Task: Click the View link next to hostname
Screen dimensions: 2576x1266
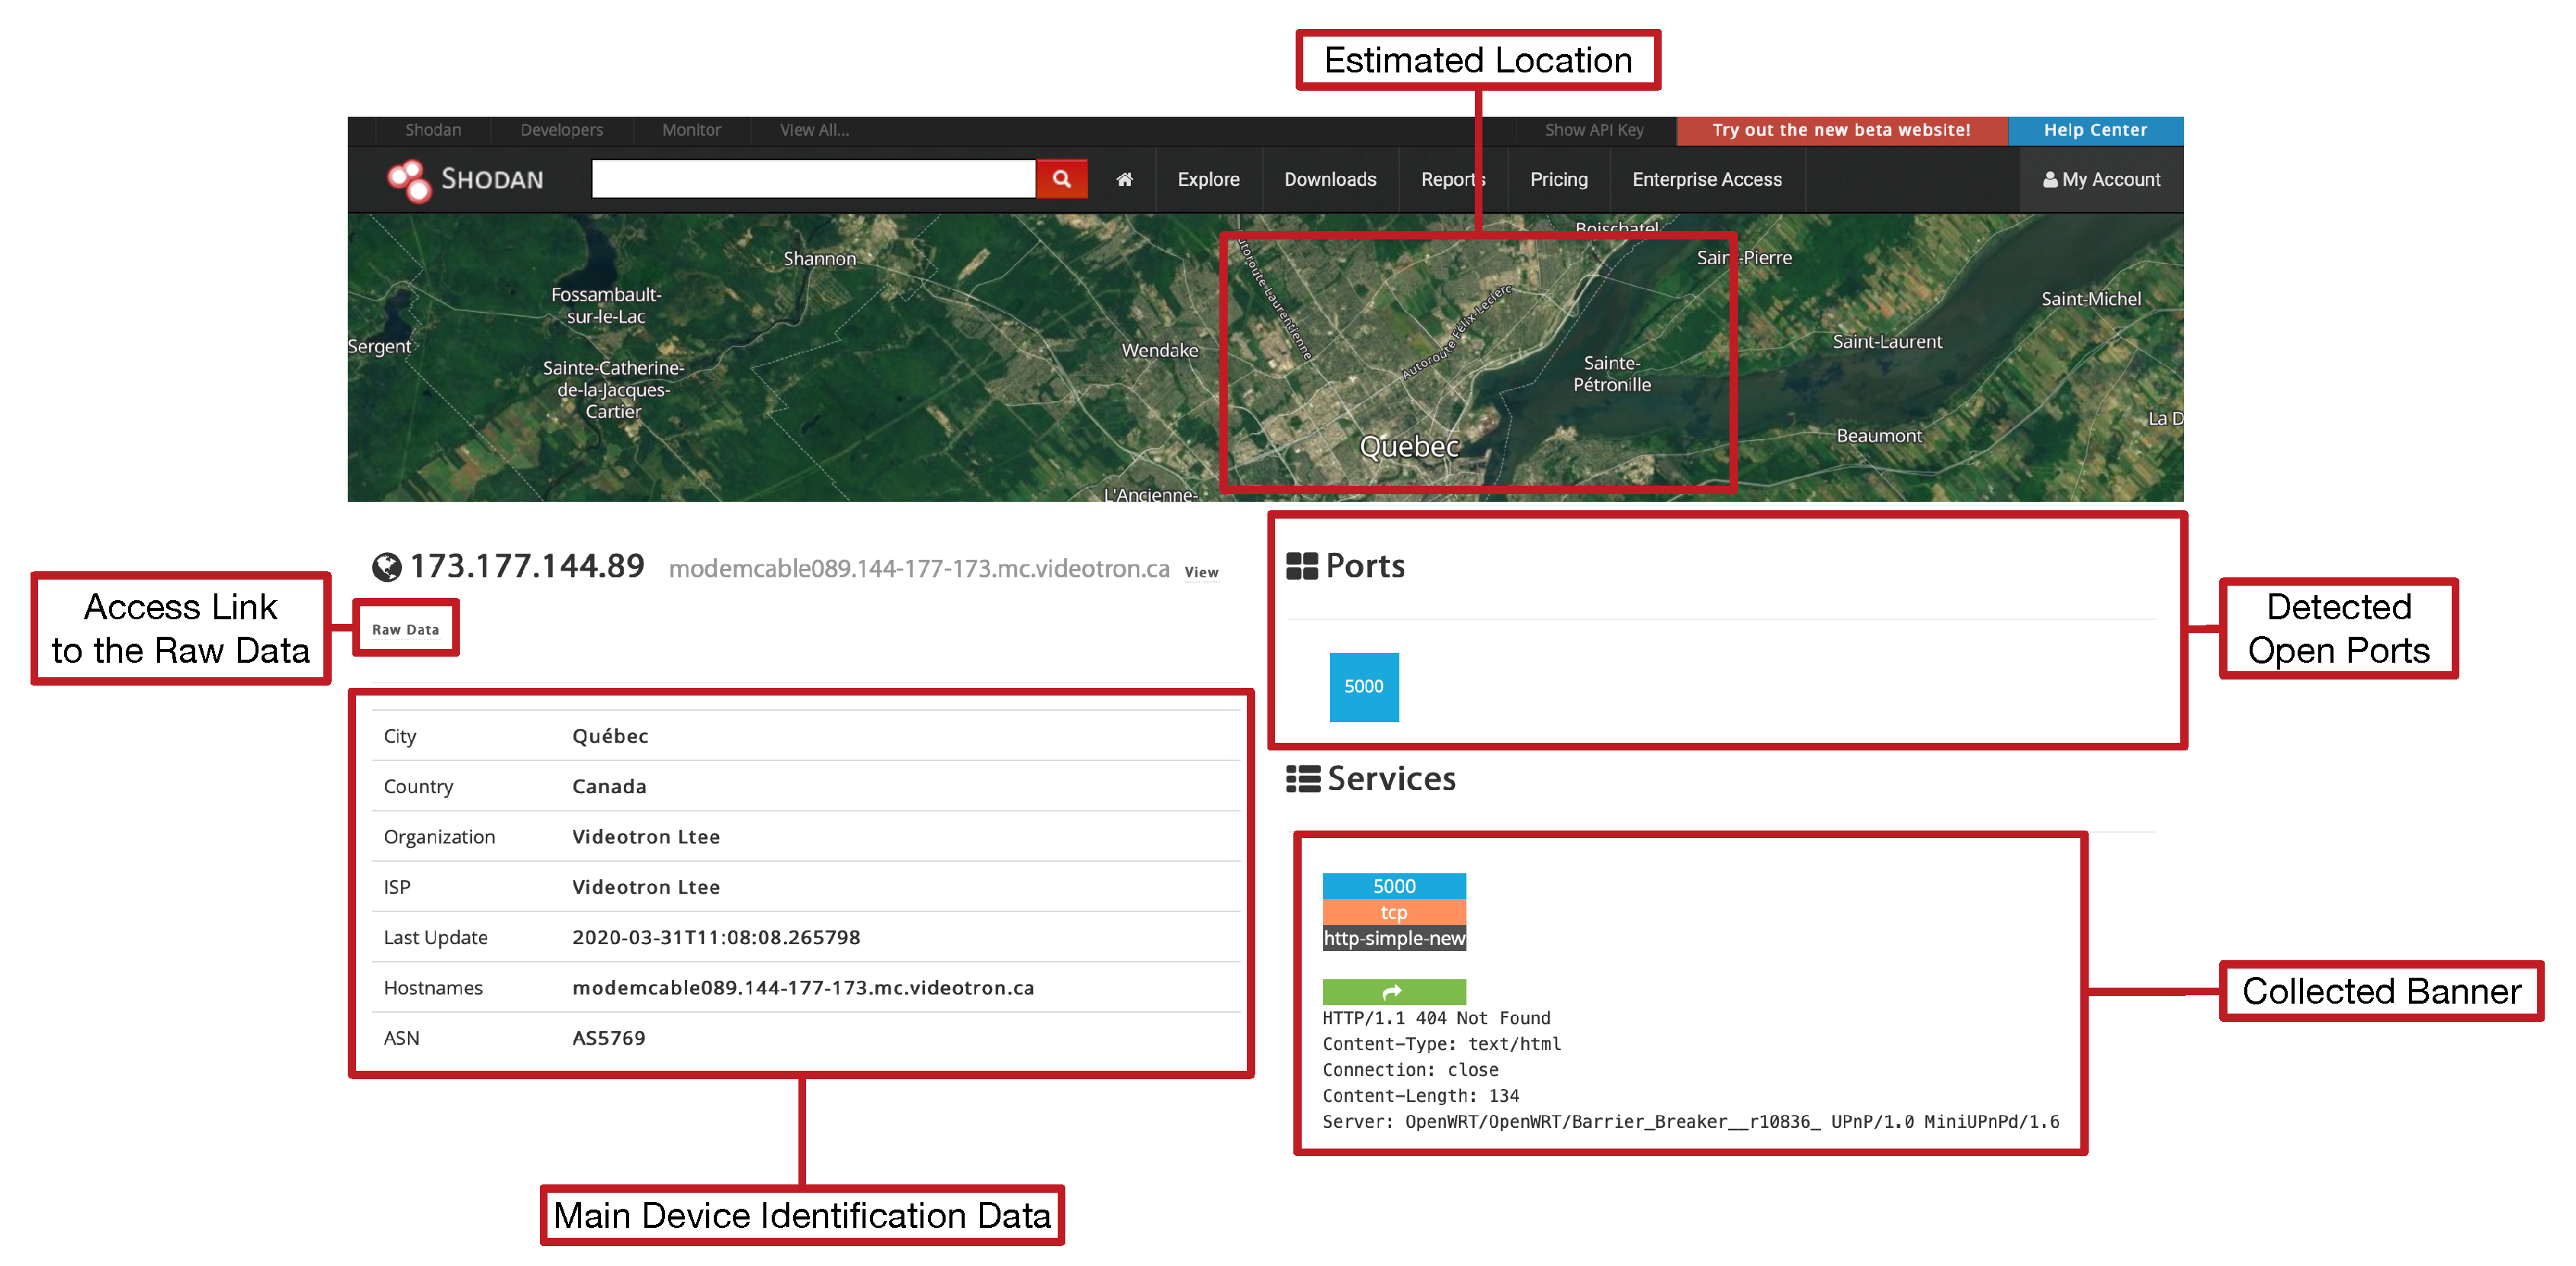Action: point(1201,572)
